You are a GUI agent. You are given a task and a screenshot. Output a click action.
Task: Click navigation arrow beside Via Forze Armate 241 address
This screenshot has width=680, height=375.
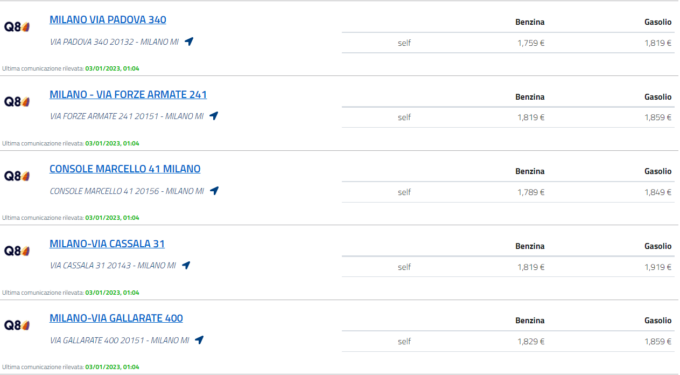click(214, 116)
